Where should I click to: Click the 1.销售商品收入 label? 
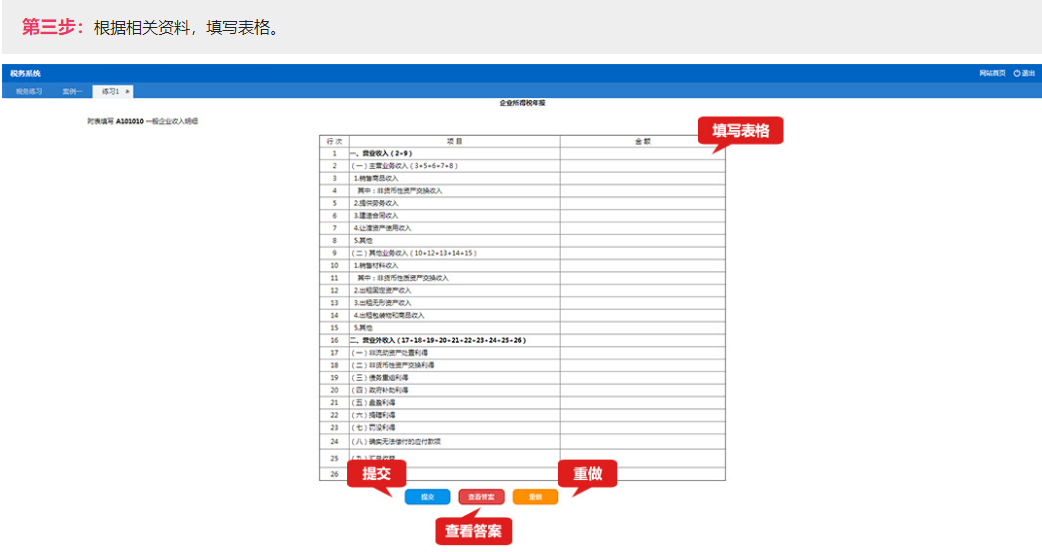pyautogui.click(x=375, y=179)
